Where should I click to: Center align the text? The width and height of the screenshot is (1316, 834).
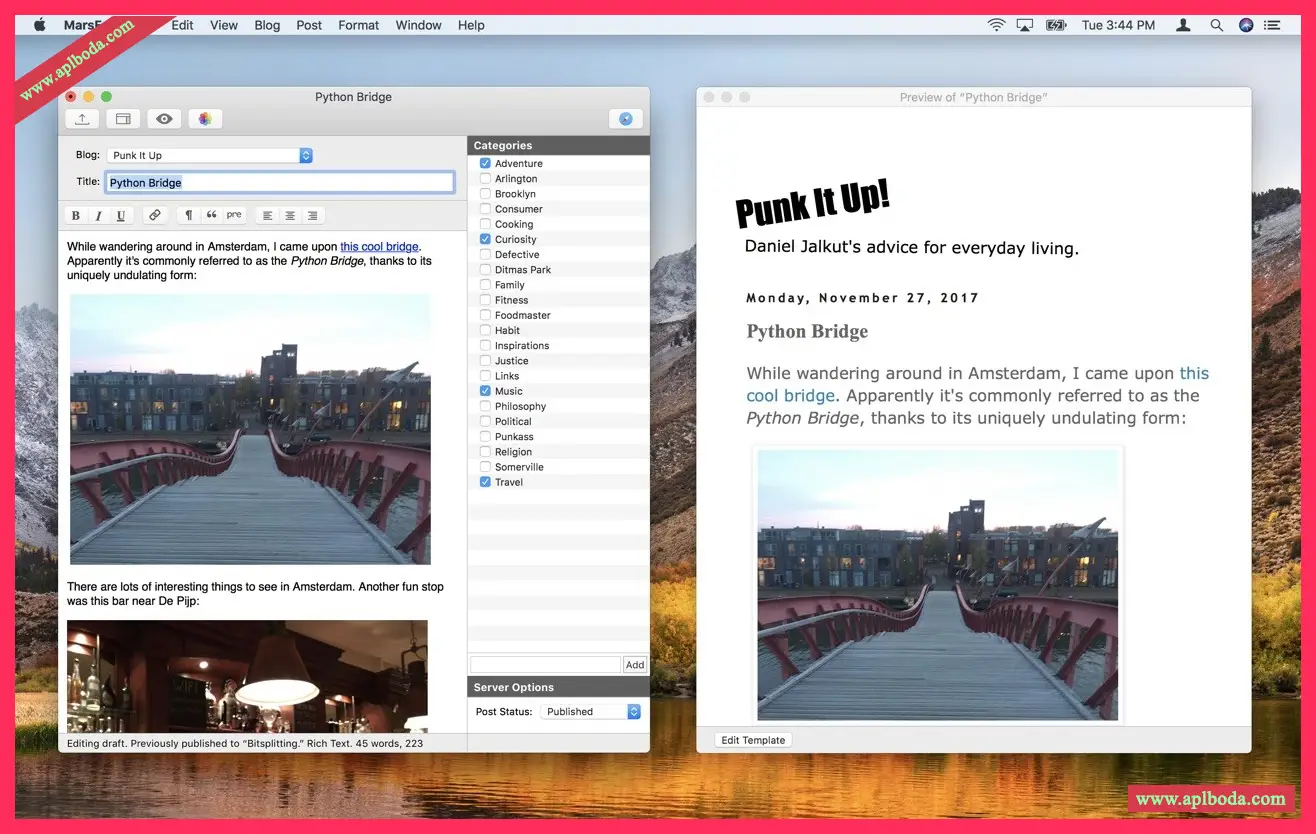pyautogui.click(x=290, y=215)
